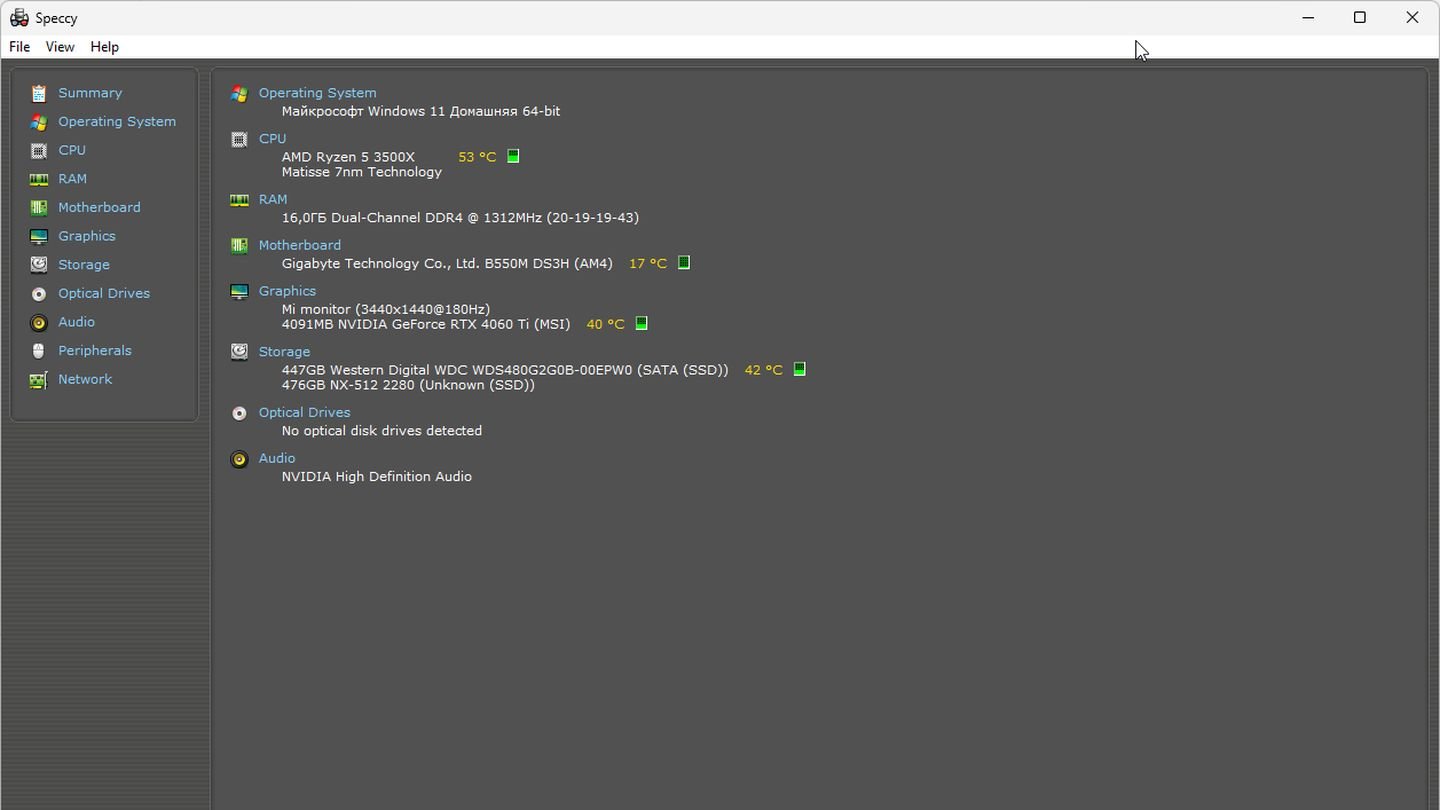Image resolution: width=1440 pixels, height=810 pixels.
Task: Click the RAM heading link in summary
Action: pos(273,200)
